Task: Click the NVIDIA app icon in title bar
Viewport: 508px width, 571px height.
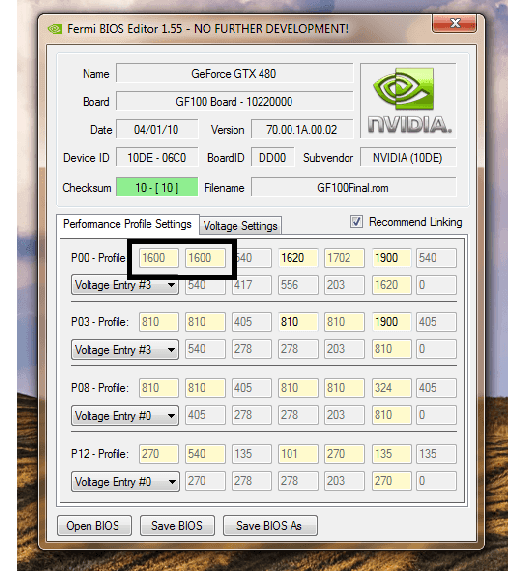Action: point(55,29)
